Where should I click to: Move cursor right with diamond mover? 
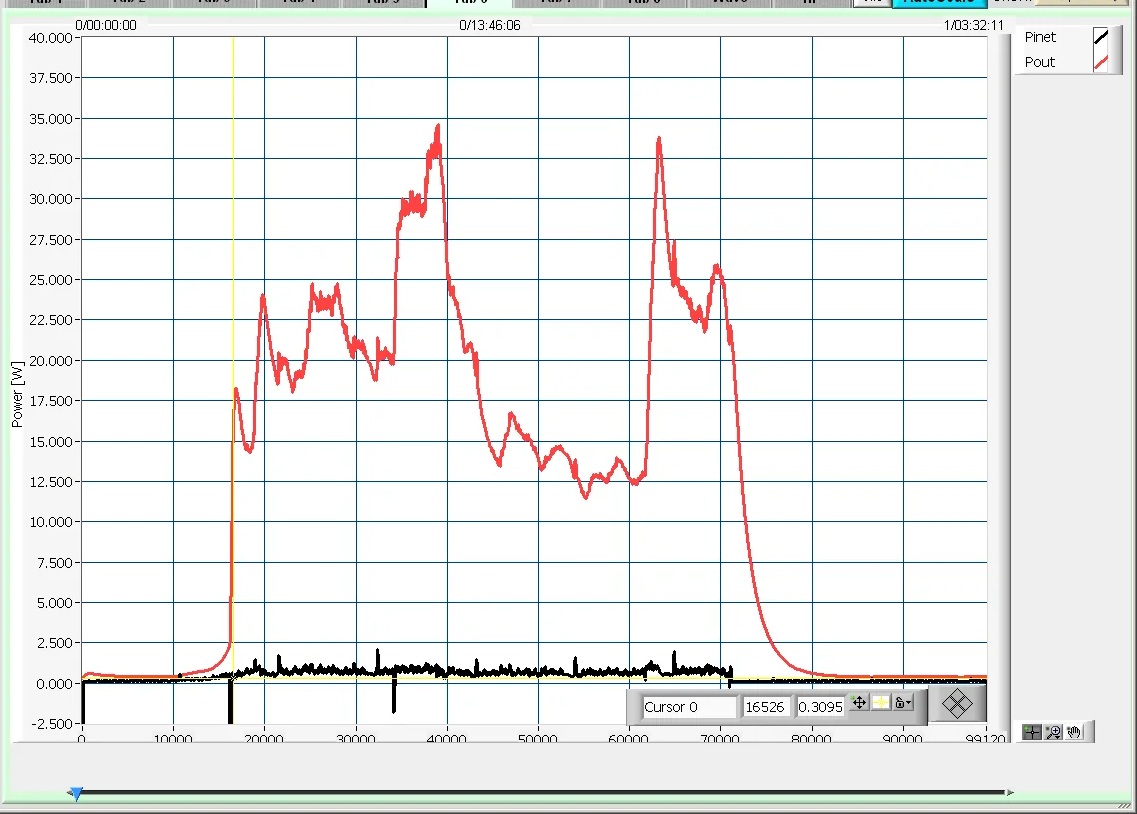967,704
